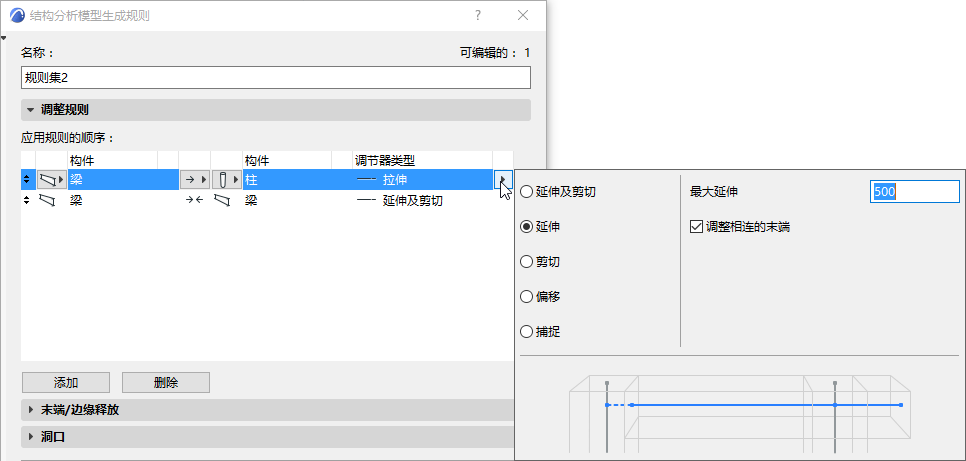Click direction arrow button in first row
The image size is (966, 461).
point(195,180)
